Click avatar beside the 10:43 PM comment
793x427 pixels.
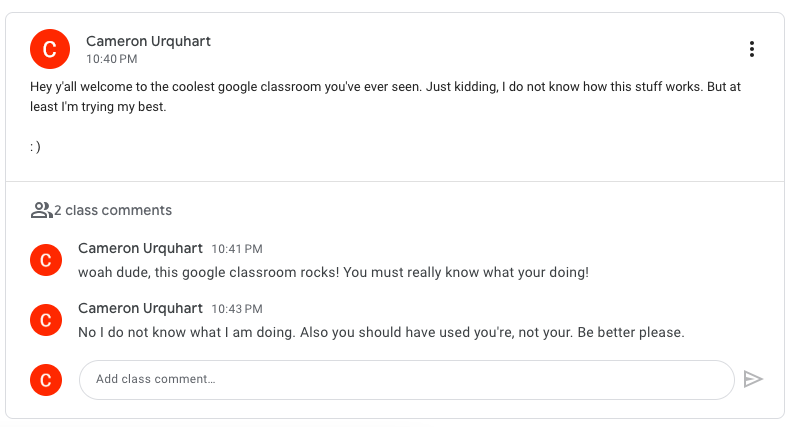coord(46,320)
